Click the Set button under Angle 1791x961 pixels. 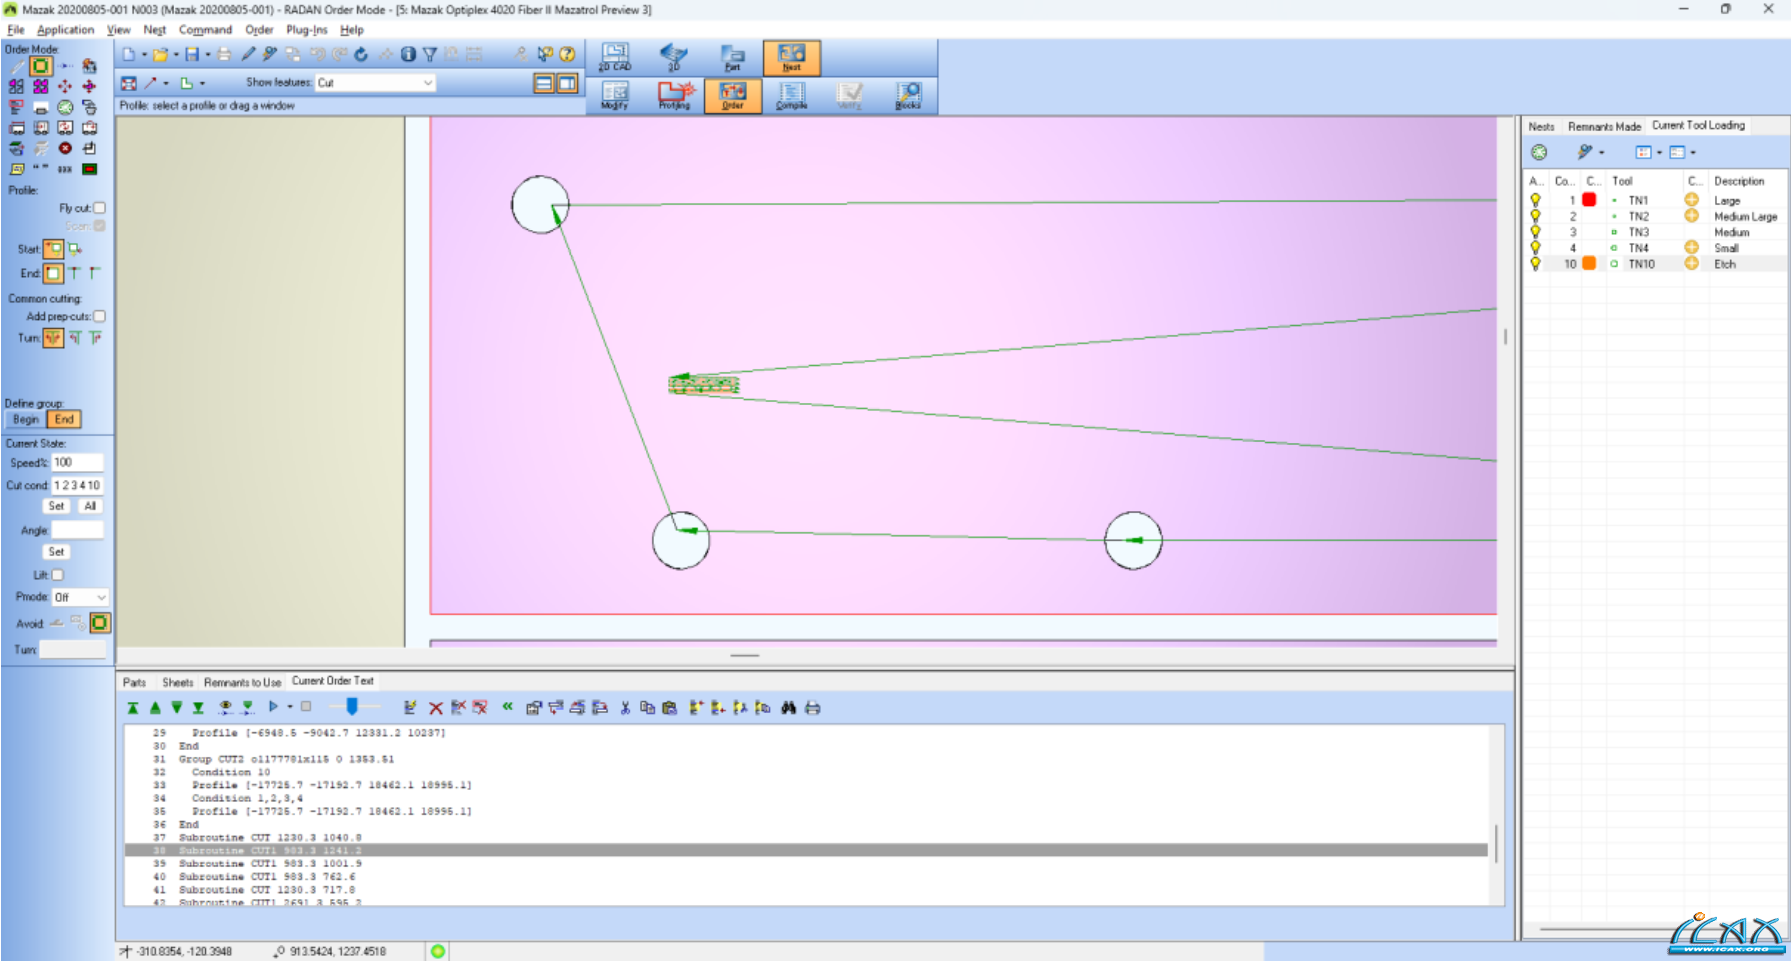pos(56,552)
